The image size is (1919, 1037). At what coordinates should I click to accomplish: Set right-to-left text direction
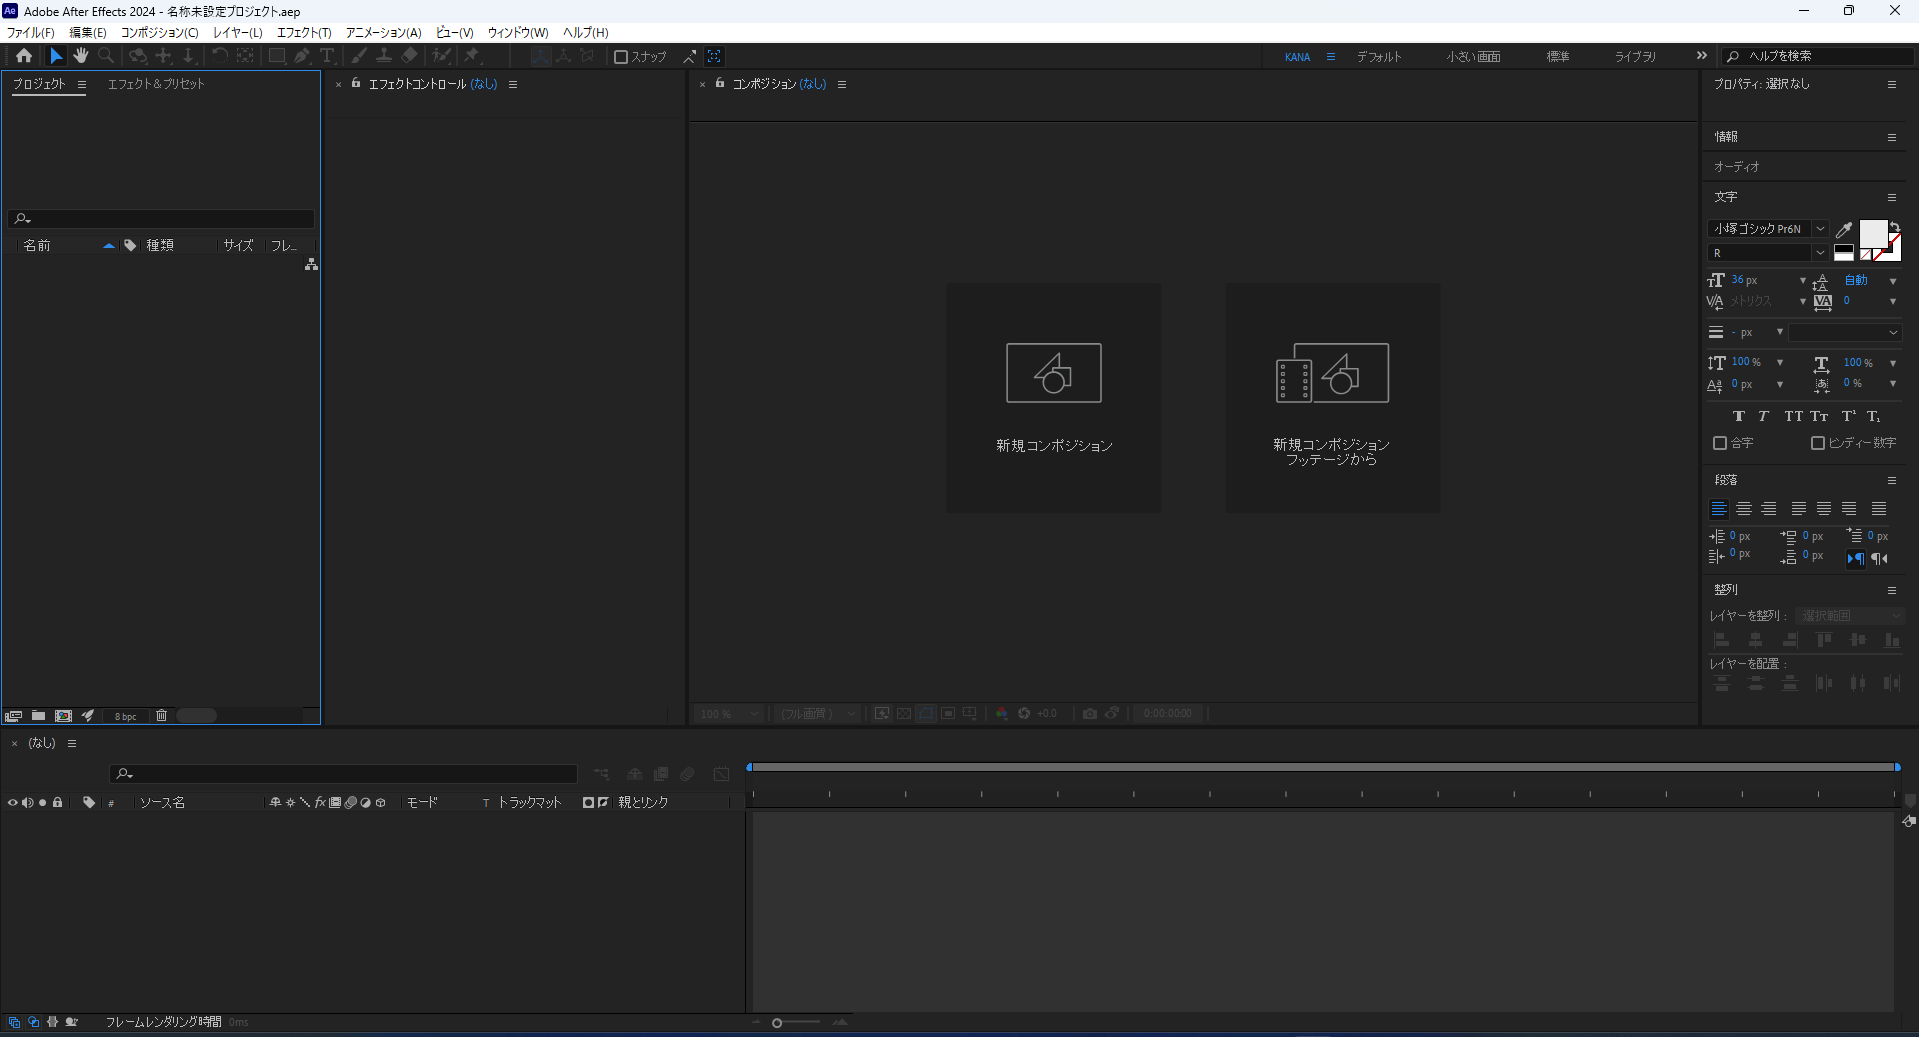1880,559
